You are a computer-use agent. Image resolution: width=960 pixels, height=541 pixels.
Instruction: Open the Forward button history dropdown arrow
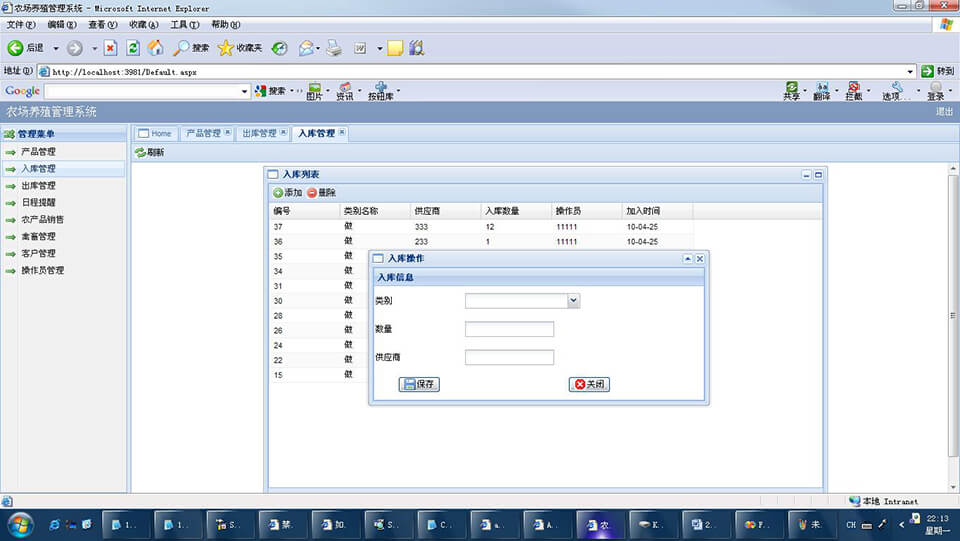point(94,48)
